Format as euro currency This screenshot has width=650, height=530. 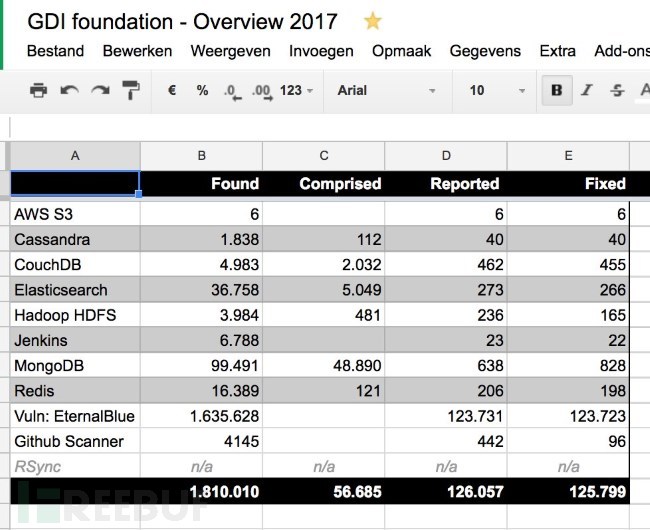(172, 91)
